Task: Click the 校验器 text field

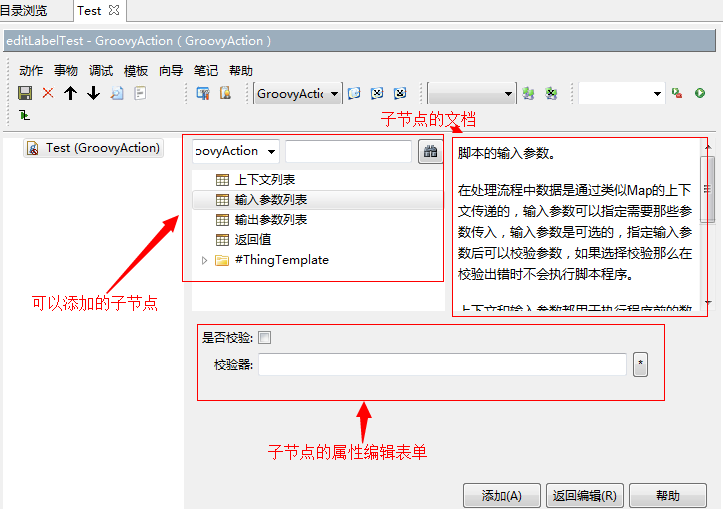Action: [442, 364]
